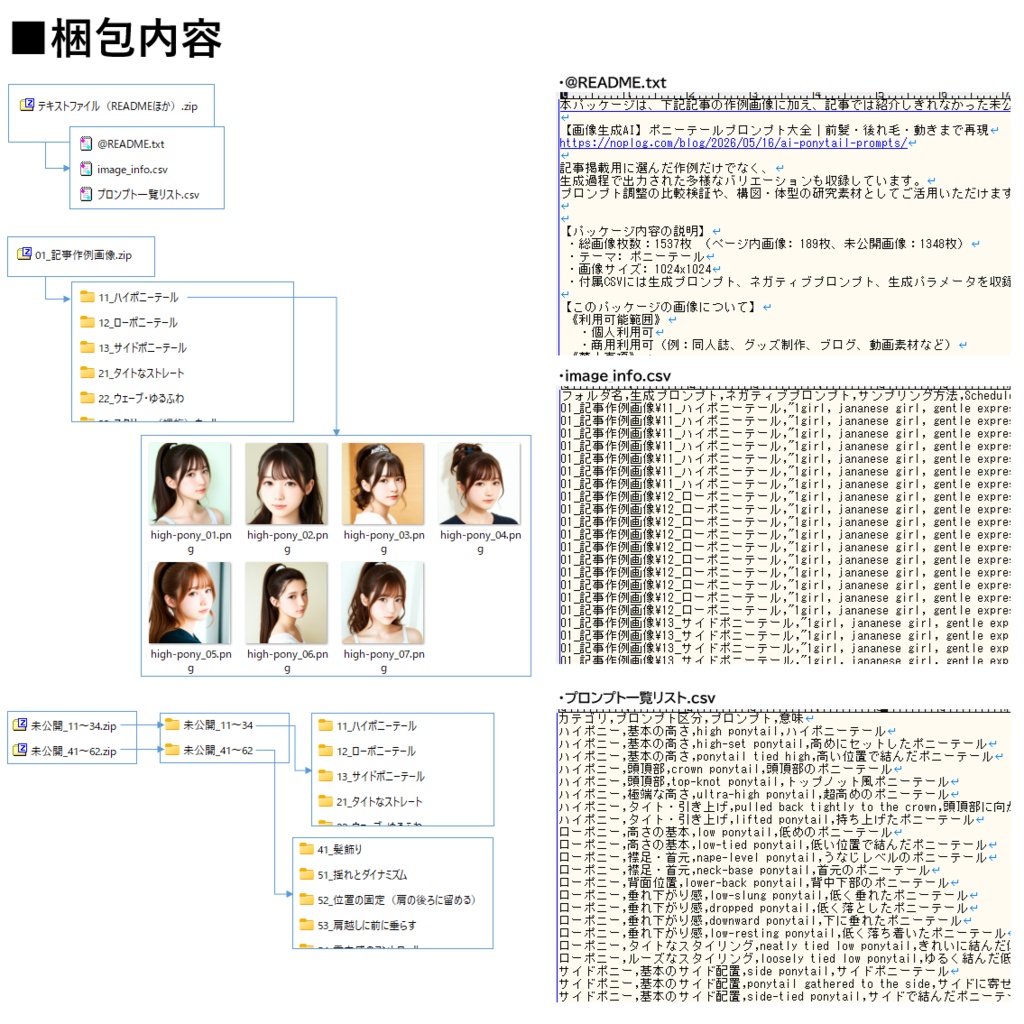Image resolution: width=1024 pixels, height=1024 pixels.
Task: Select the high-pony_03.png thumbnail
Action: tap(383, 484)
